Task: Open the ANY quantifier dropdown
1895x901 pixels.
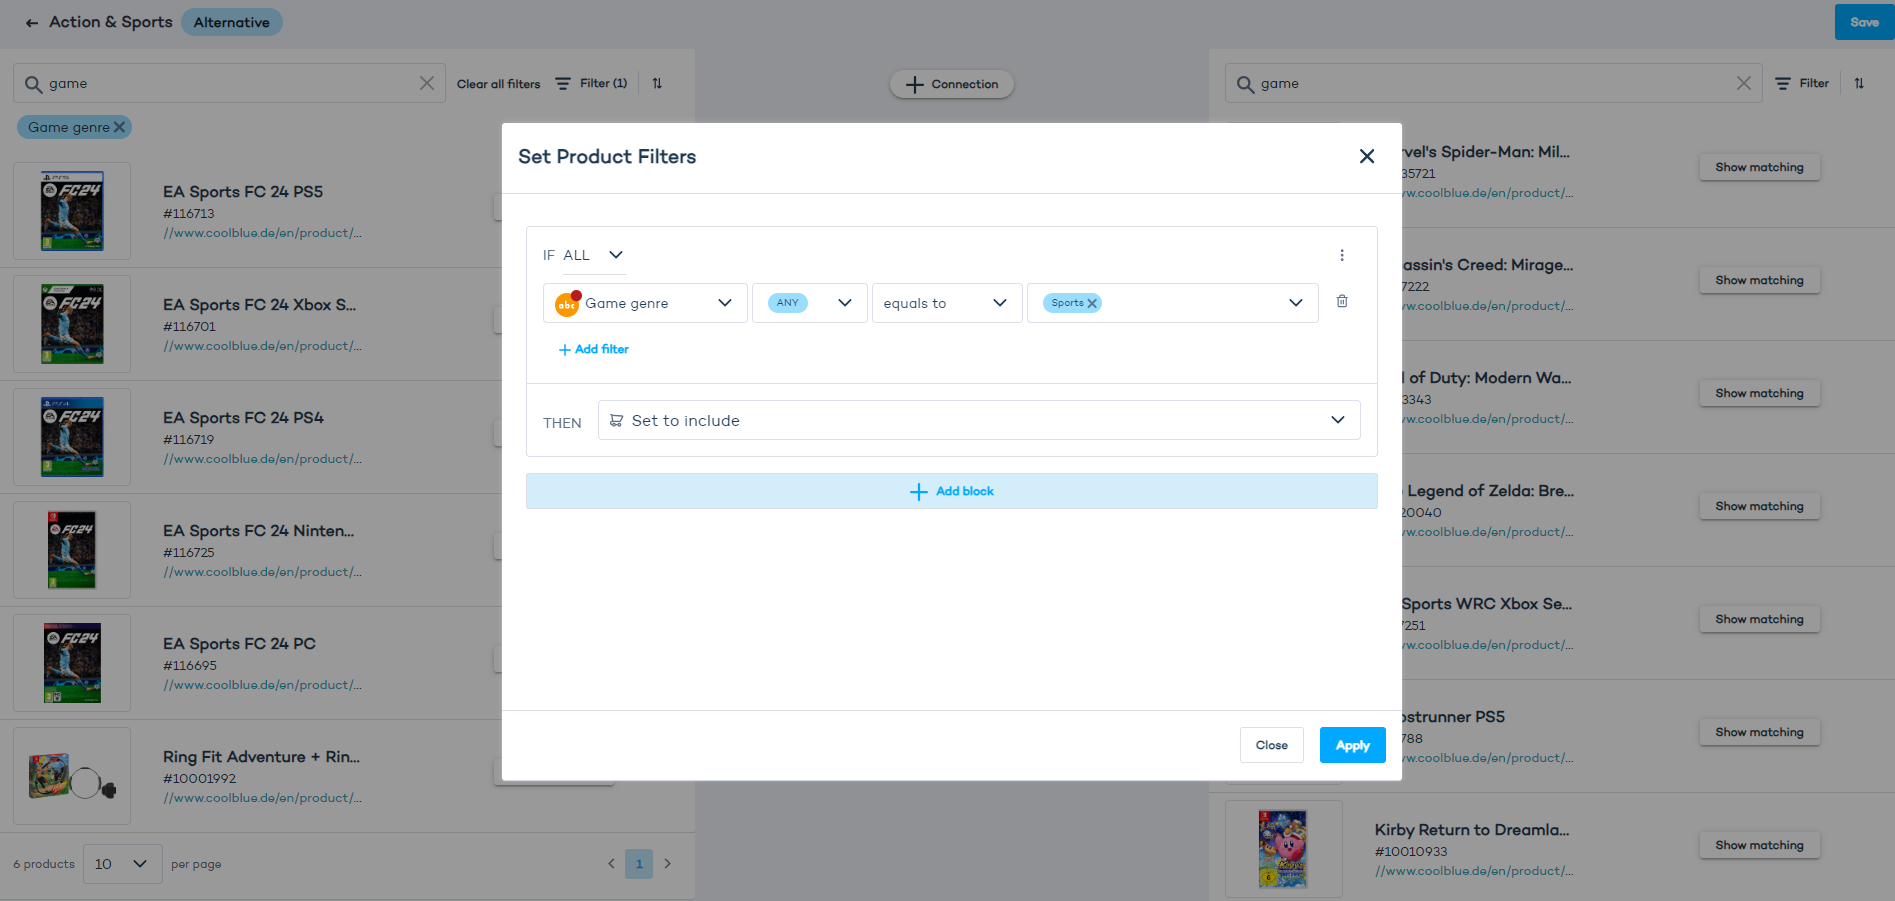Action: point(808,303)
